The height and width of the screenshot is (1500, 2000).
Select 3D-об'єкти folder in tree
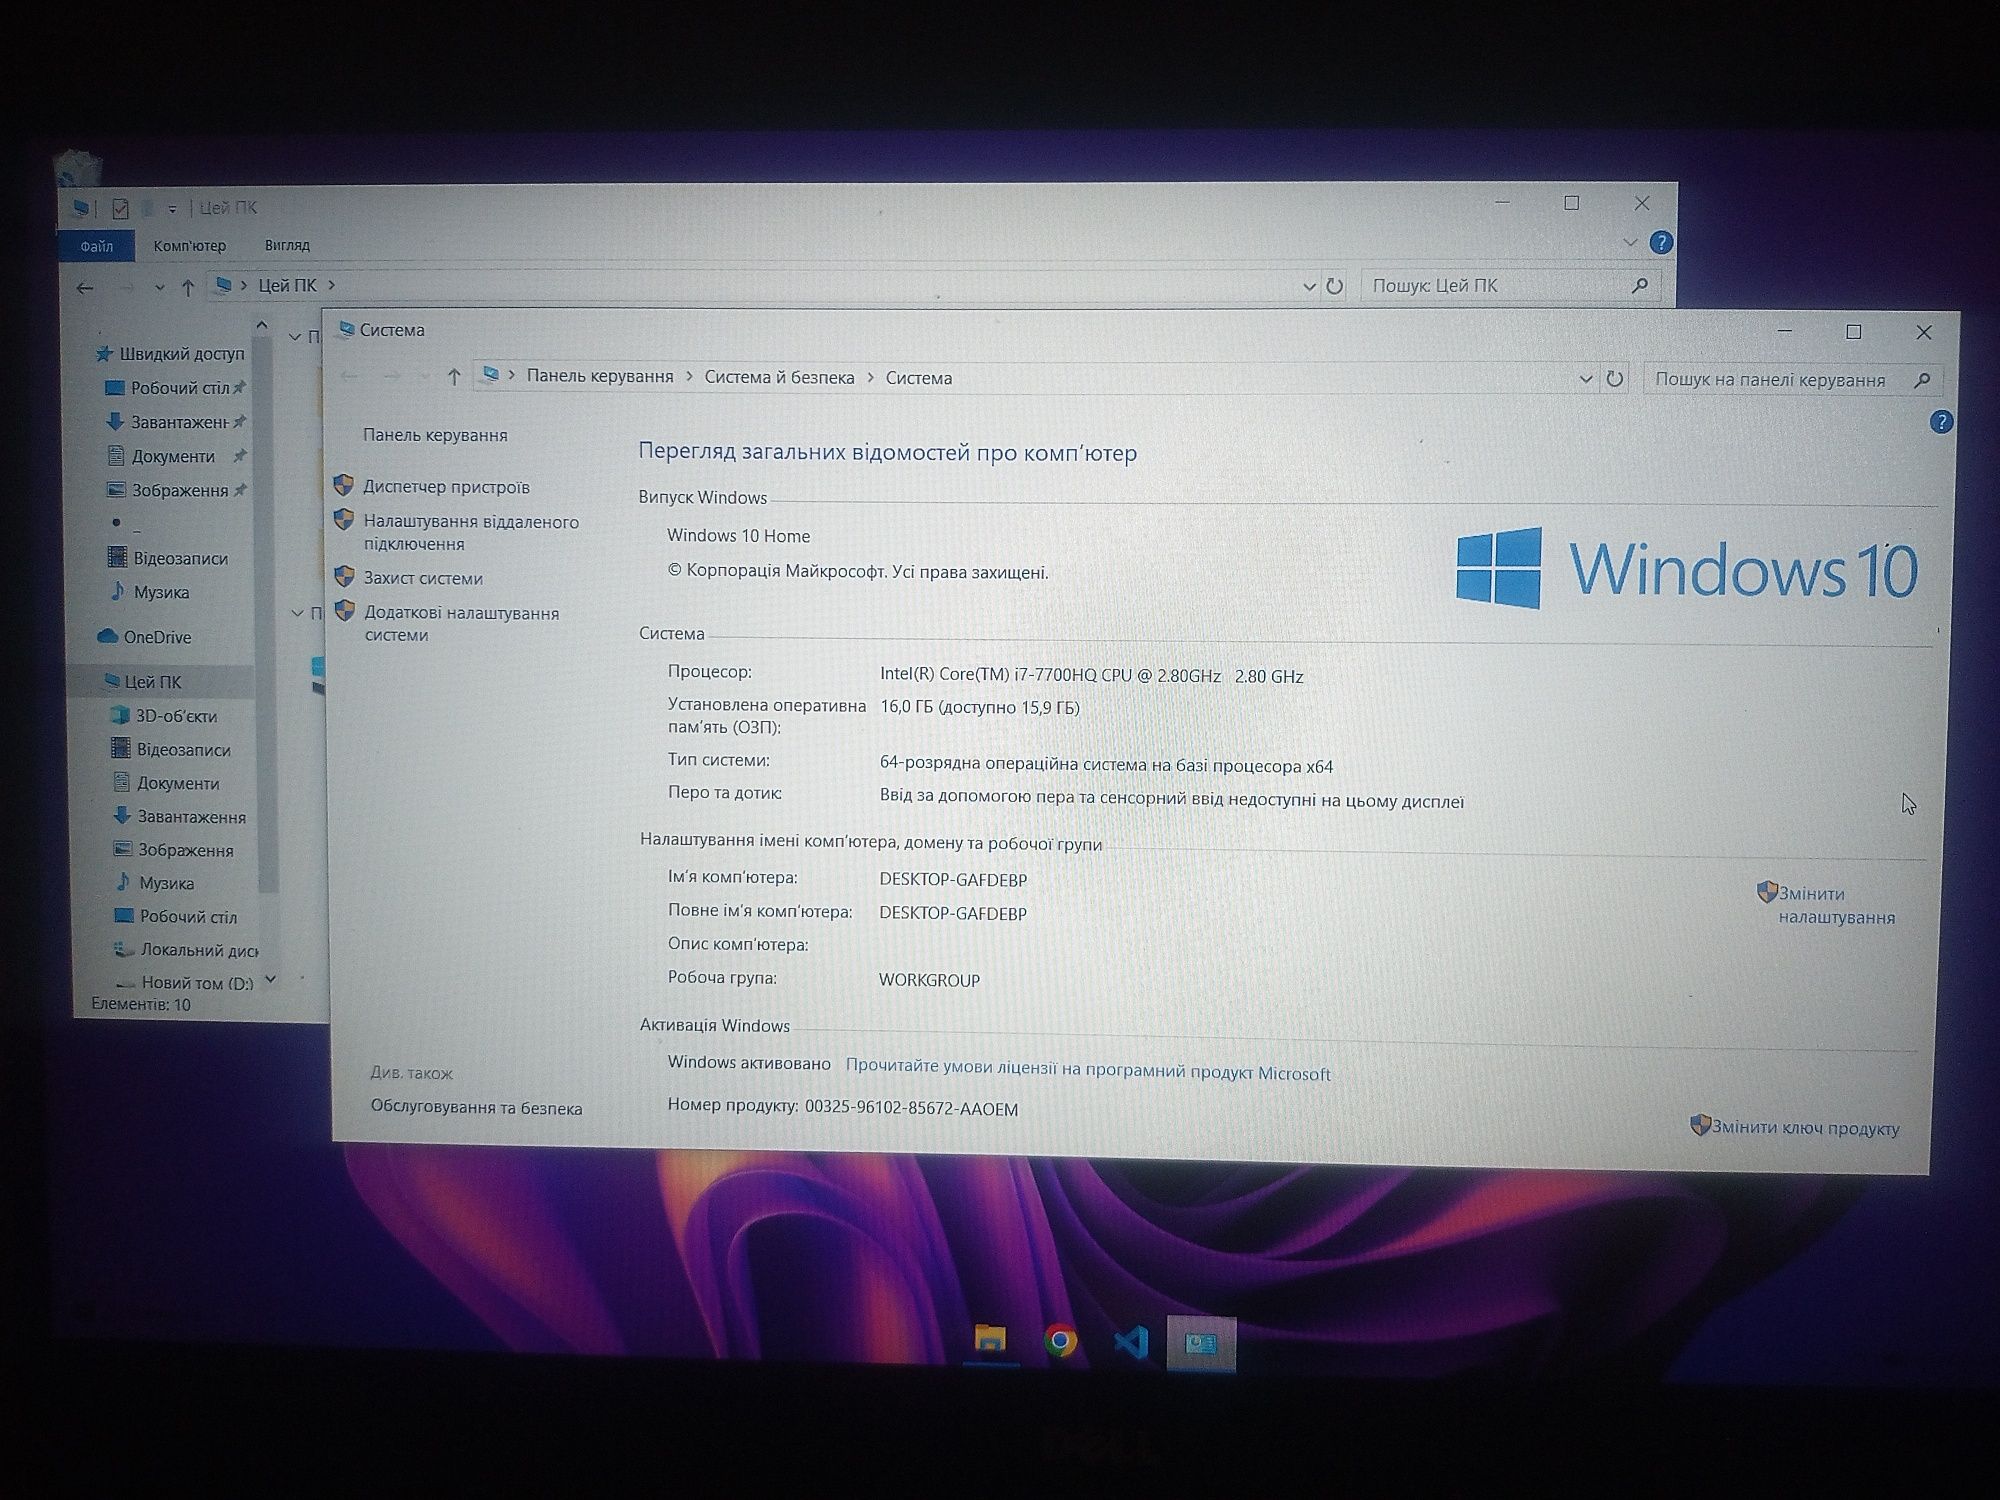[164, 716]
